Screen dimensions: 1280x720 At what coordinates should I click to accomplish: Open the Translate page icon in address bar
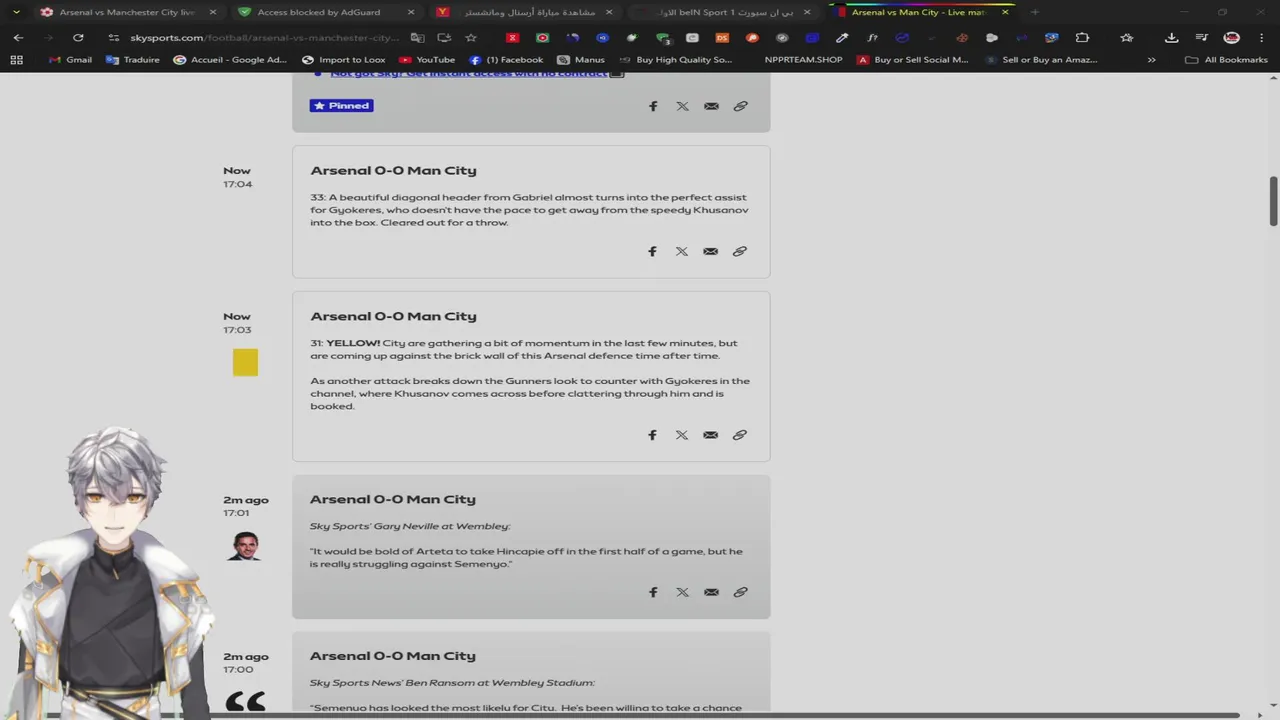417,37
